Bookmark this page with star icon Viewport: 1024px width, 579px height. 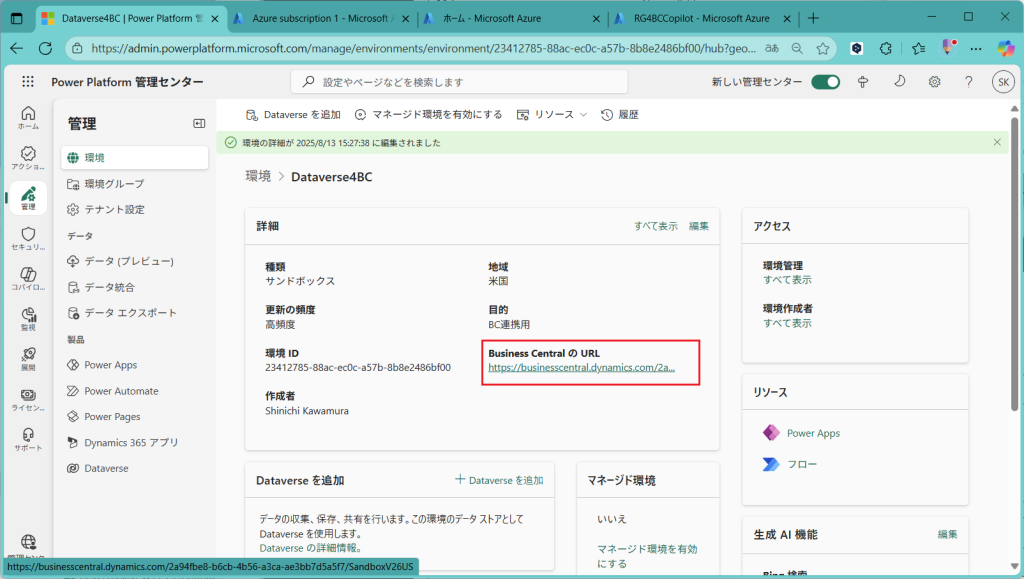point(823,48)
